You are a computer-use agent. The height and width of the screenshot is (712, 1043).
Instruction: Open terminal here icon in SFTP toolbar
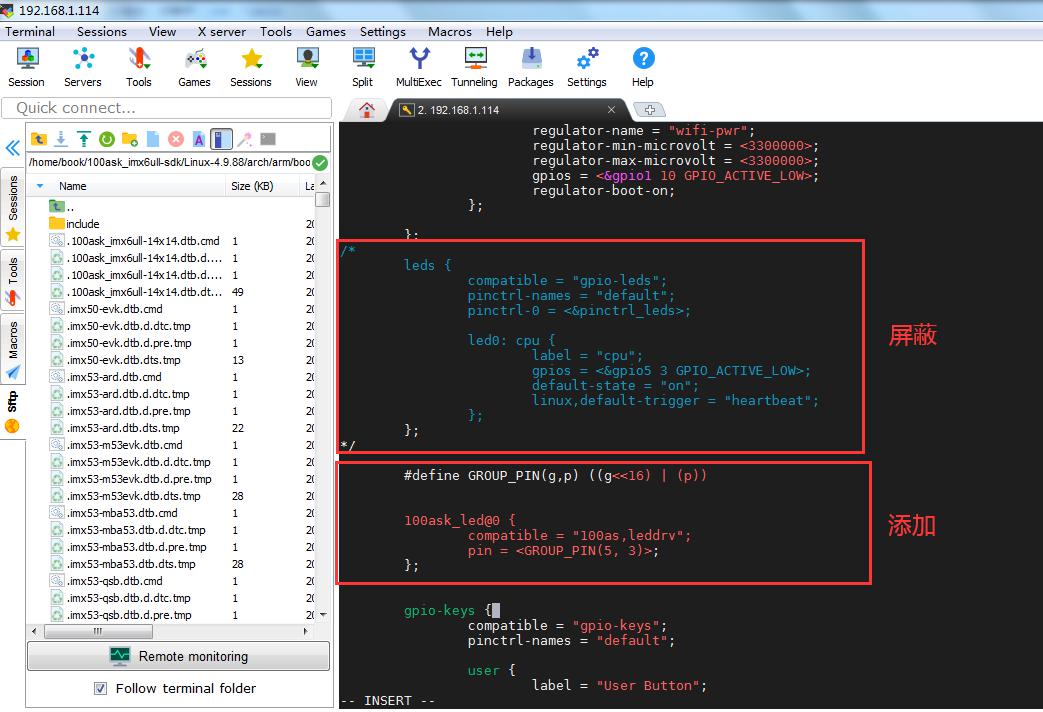click(x=268, y=139)
